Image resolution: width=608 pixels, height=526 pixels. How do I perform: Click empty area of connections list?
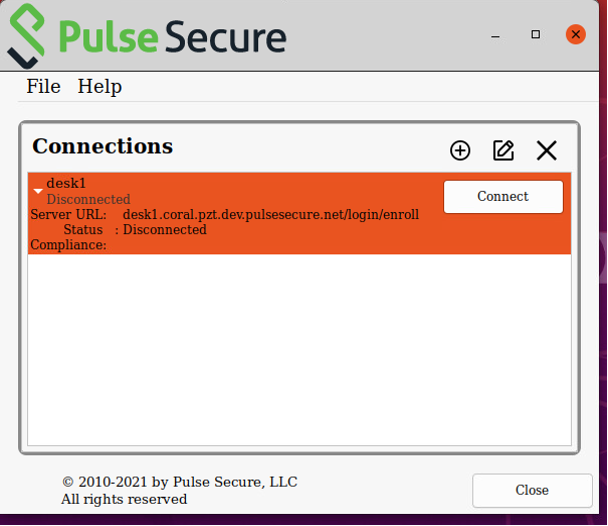[299, 350]
